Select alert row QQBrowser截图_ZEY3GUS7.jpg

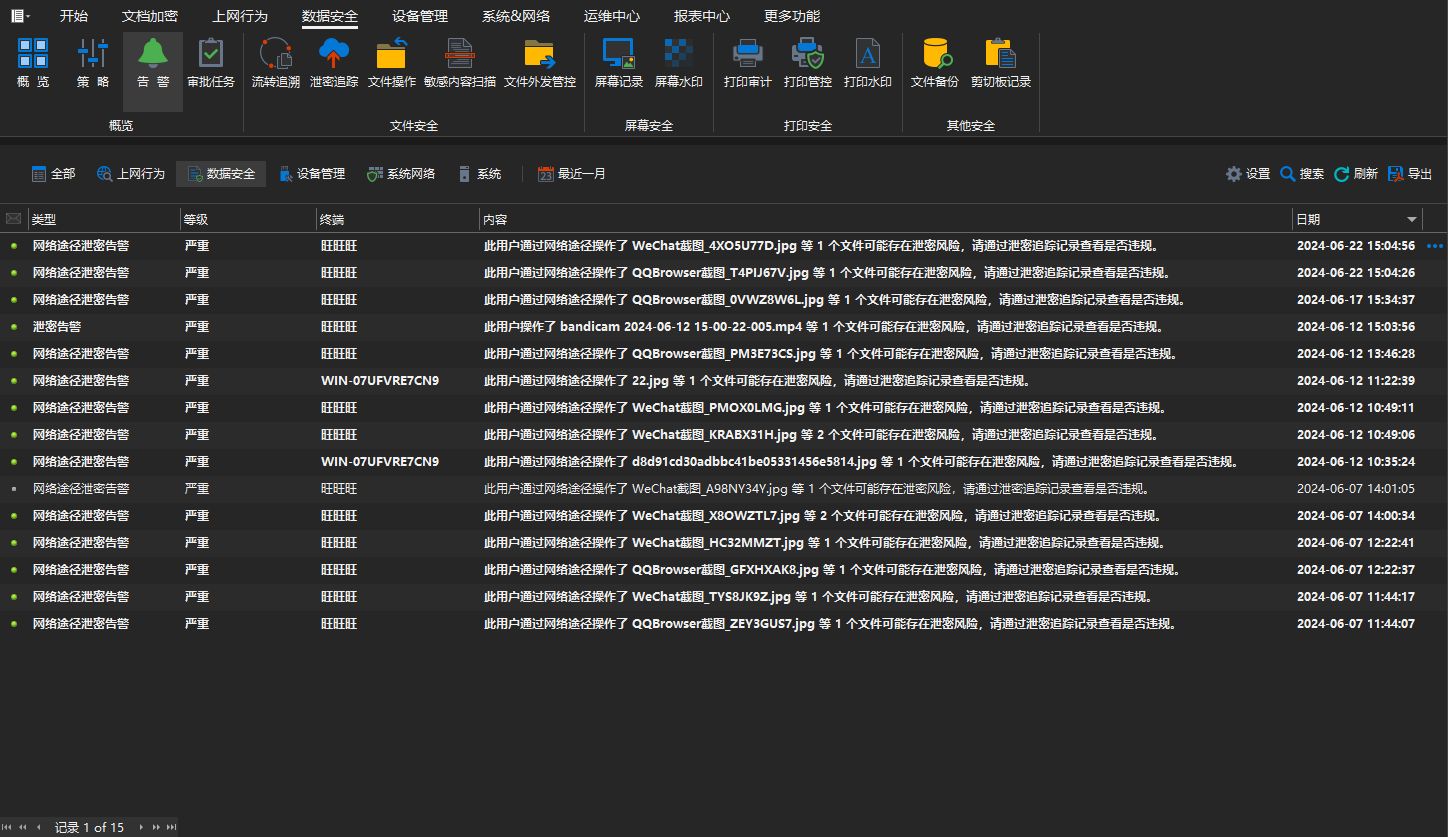click(724, 624)
